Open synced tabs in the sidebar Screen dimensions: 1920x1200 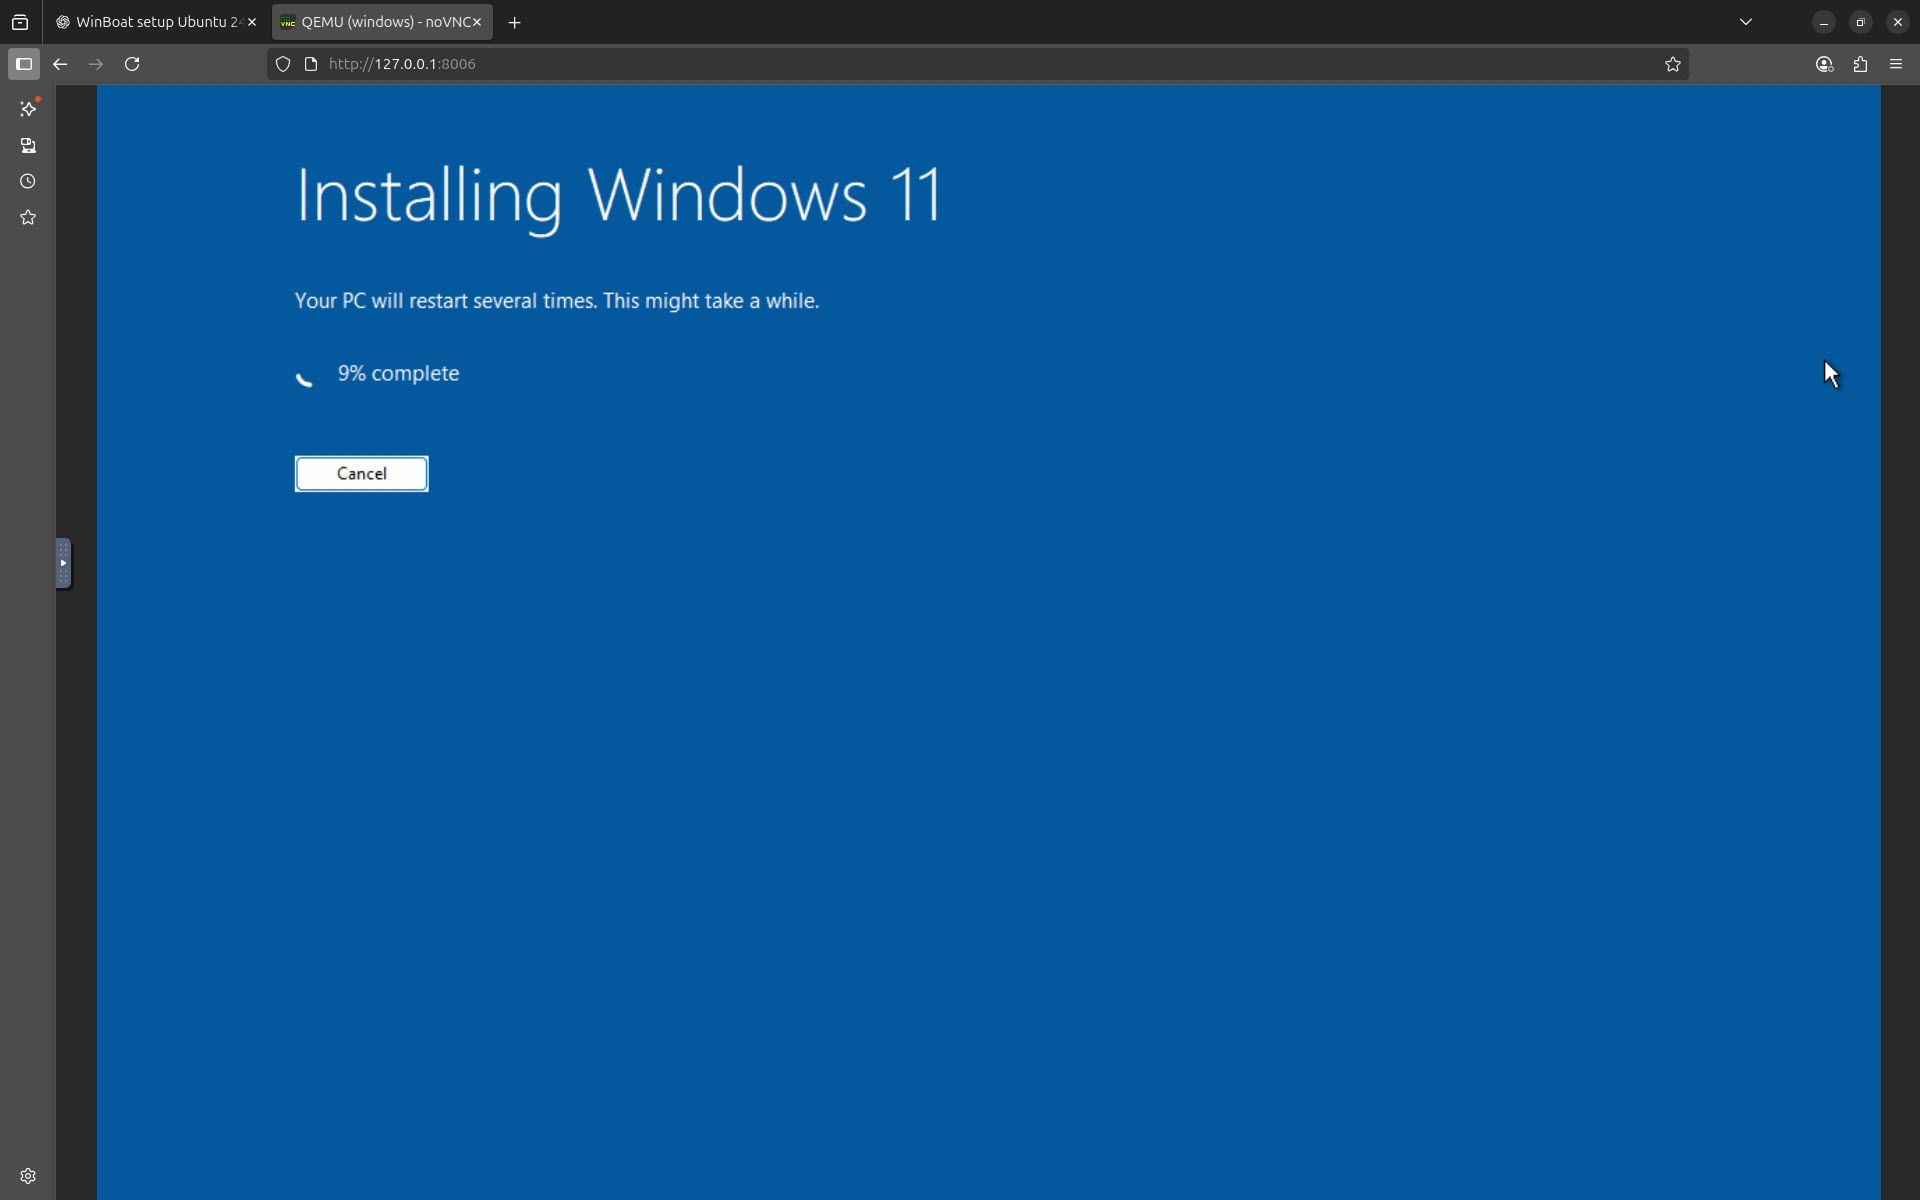pos(28,146)
